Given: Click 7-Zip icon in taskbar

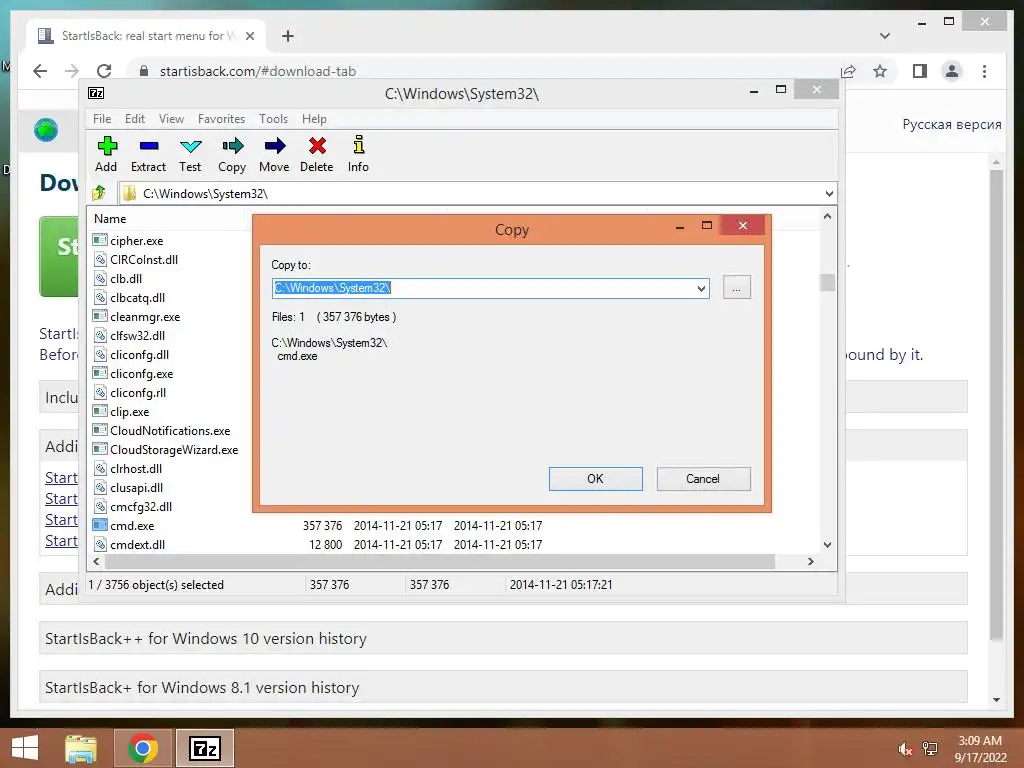Looking at the screenshot, I should pos(204,748).
